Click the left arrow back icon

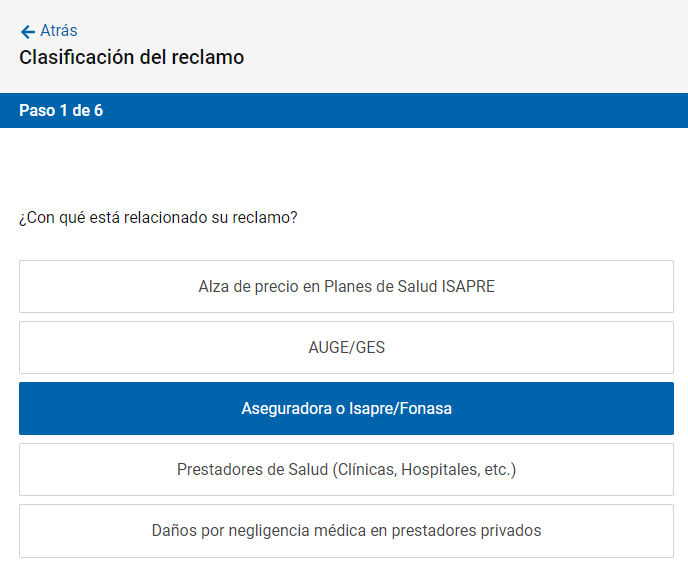[27, 32]
